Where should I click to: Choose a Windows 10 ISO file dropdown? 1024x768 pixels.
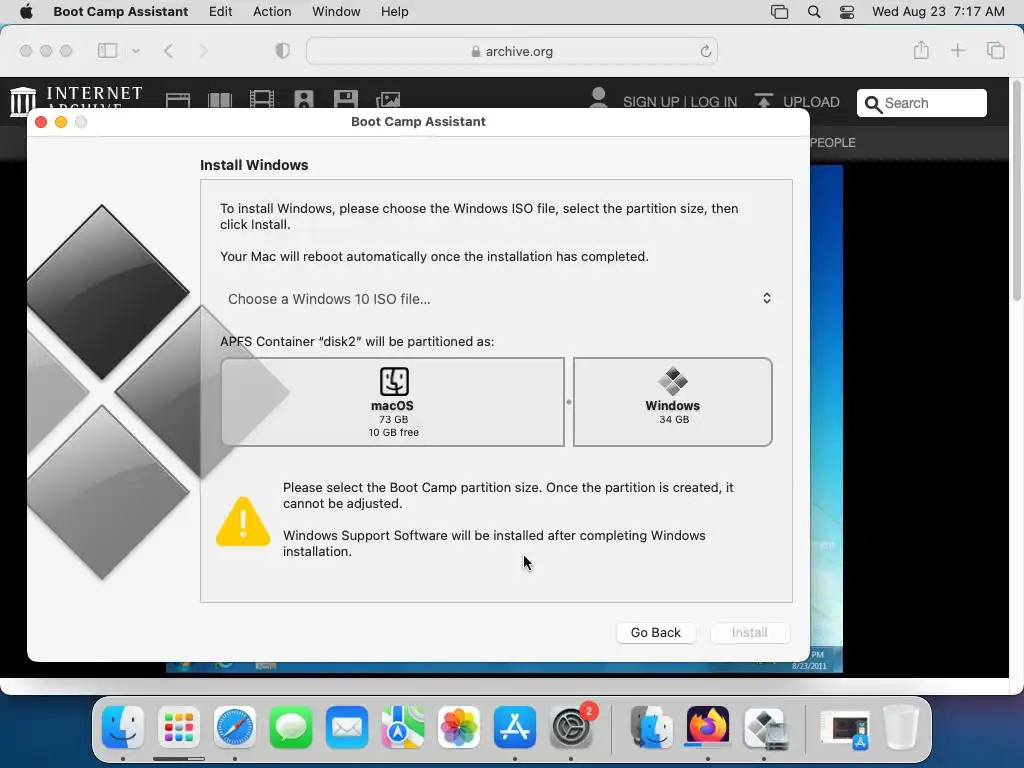[500, 298]
